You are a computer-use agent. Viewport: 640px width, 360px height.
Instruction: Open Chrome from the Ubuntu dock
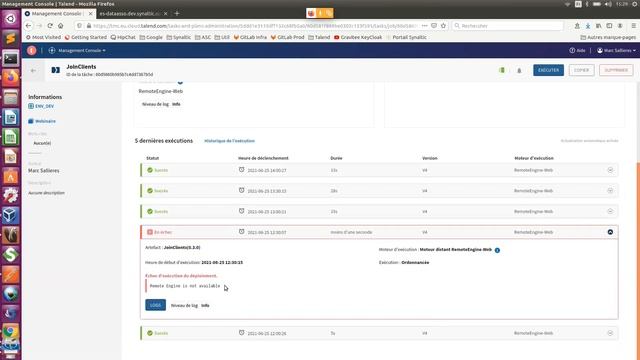point(11,331)
